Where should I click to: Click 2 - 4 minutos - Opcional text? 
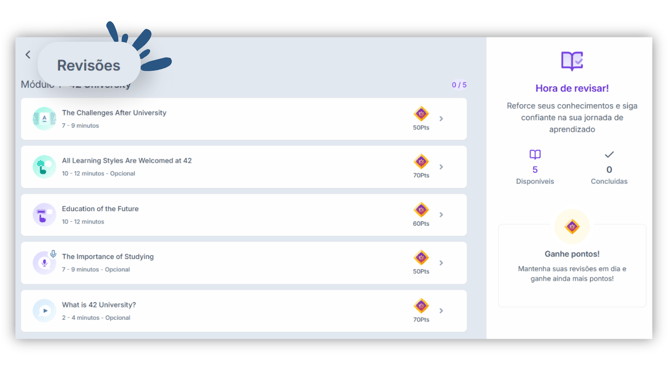pos(96,318)
